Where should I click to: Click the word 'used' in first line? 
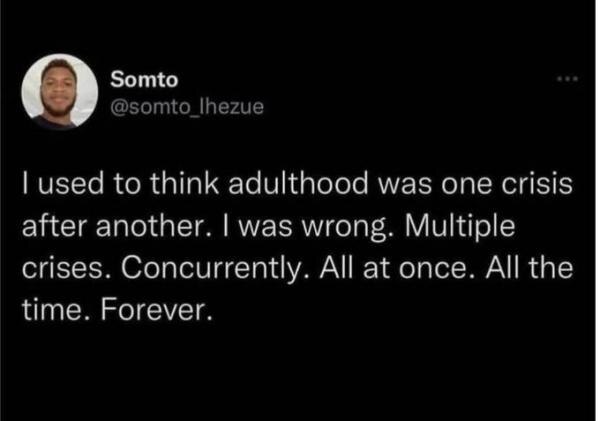pyautogui.click(x=71, y=183)
